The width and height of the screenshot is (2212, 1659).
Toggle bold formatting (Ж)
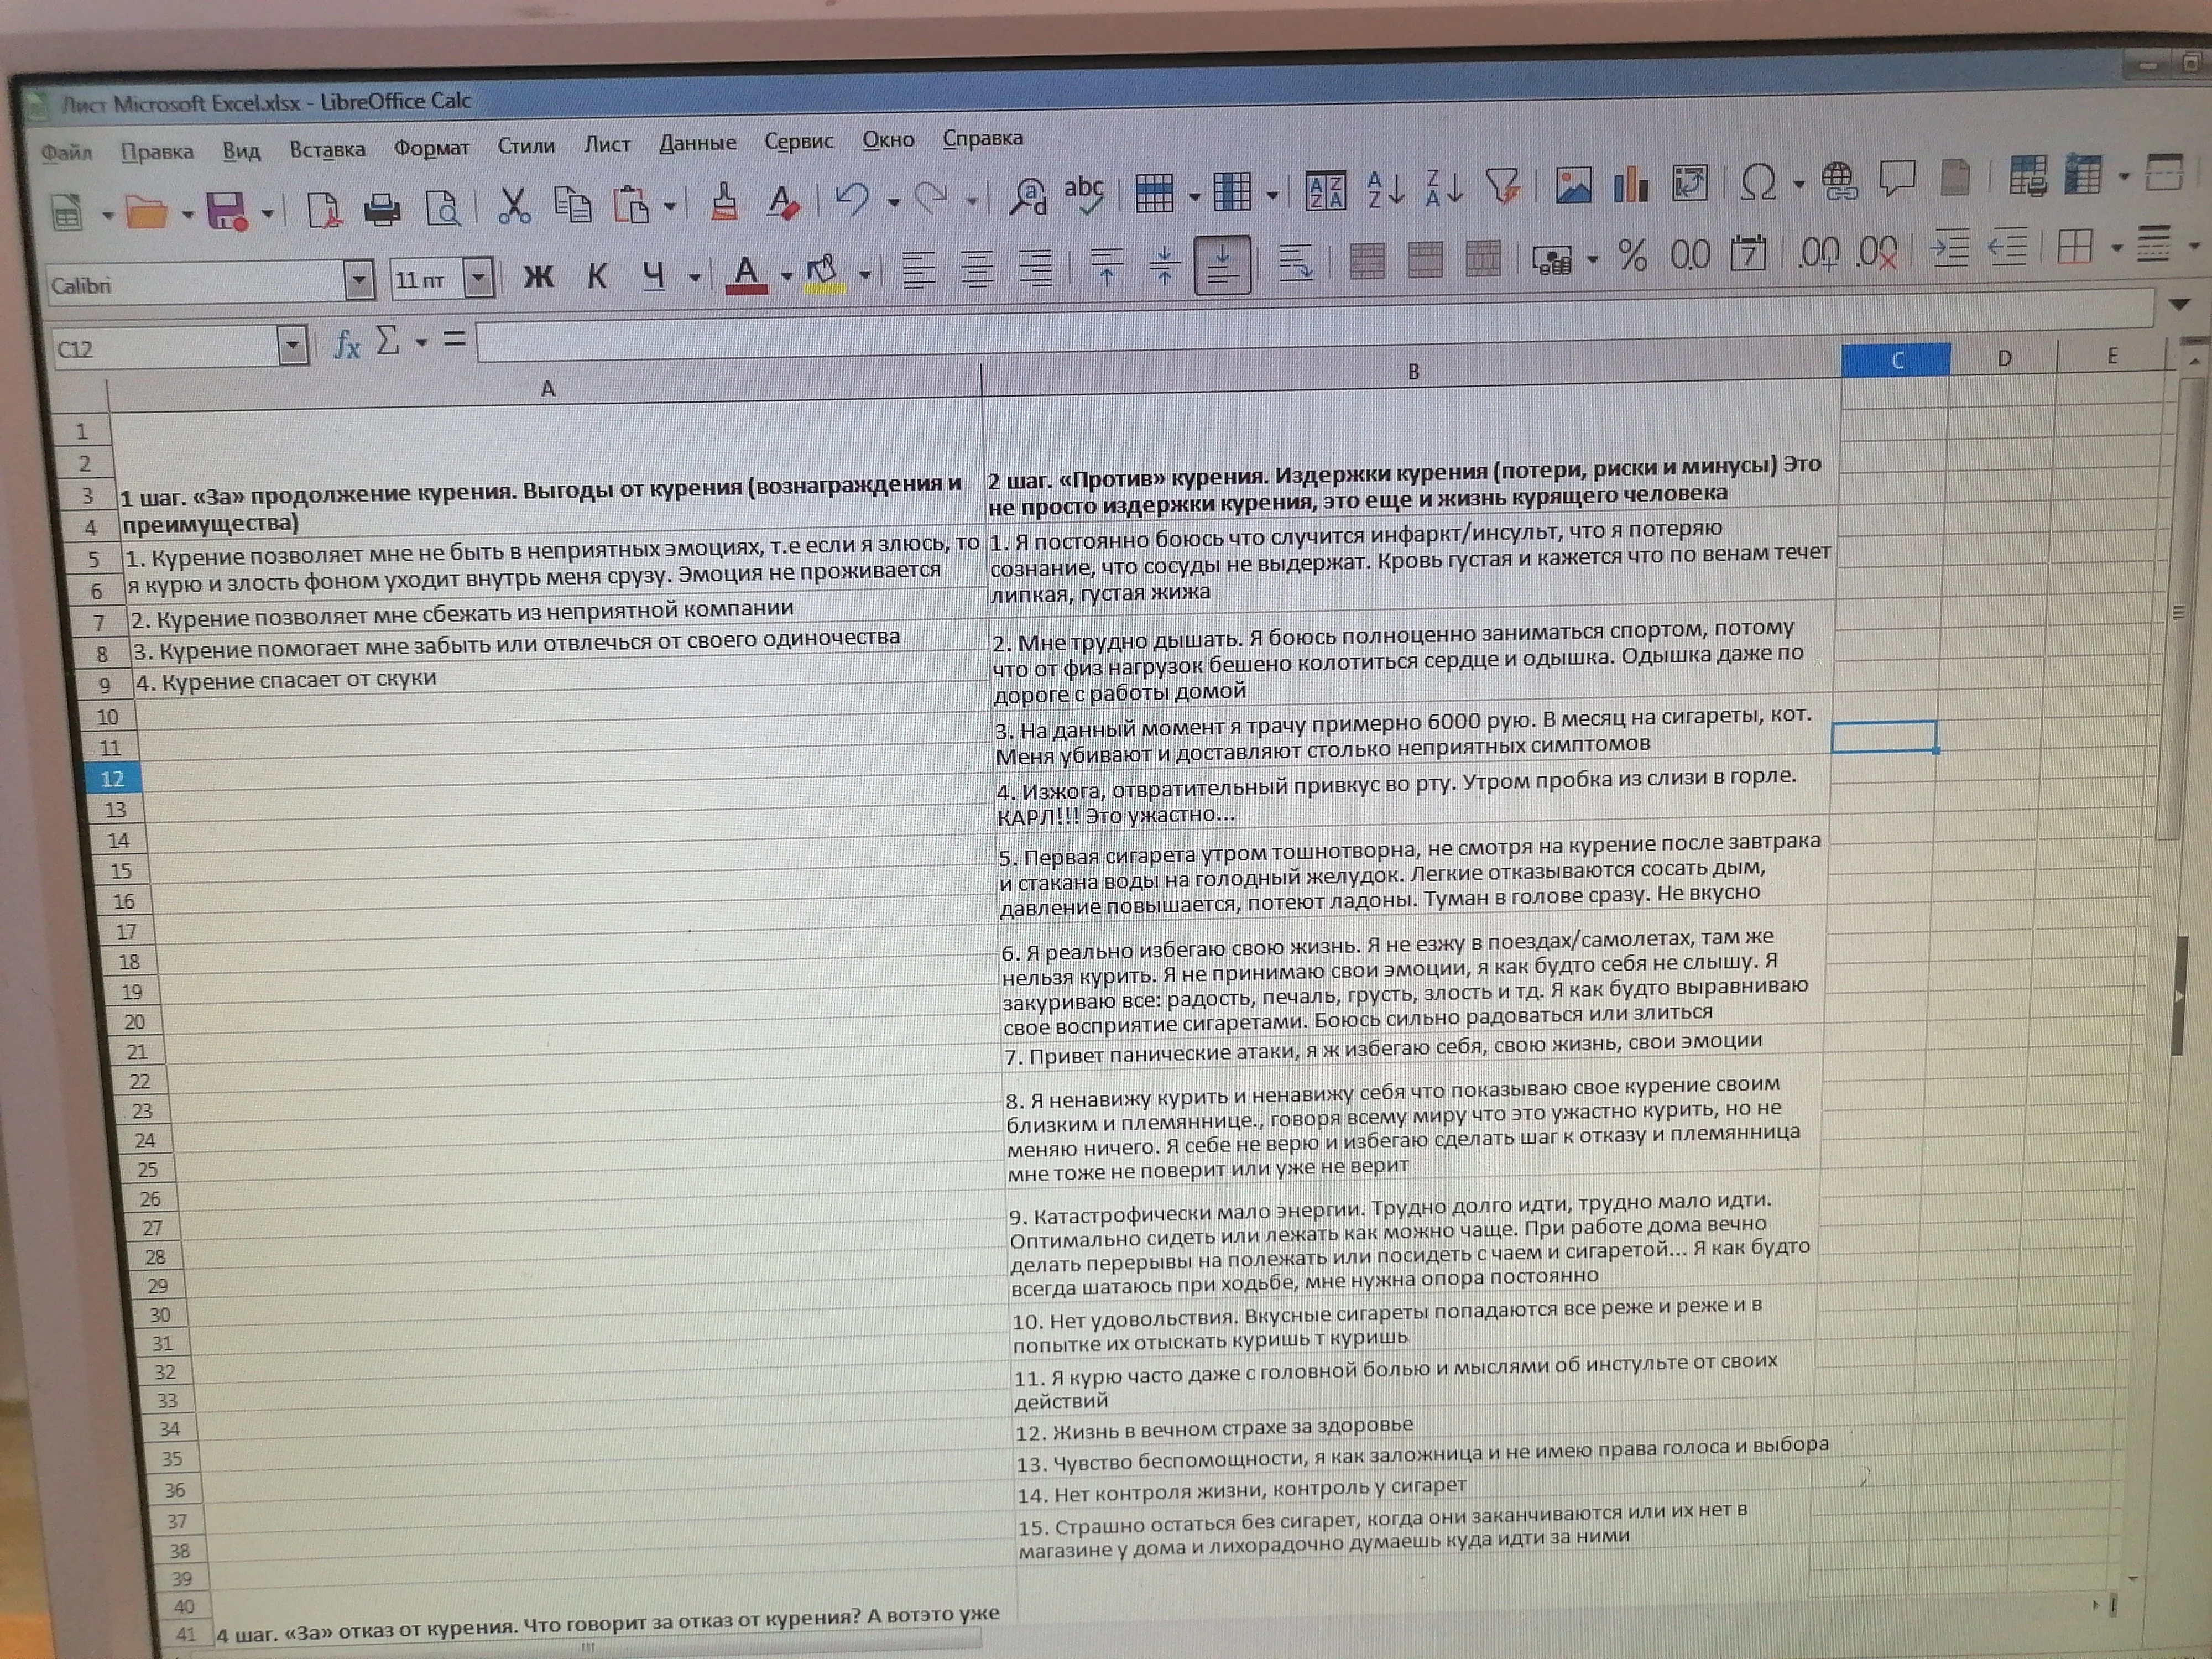click(x=539, y=276)
